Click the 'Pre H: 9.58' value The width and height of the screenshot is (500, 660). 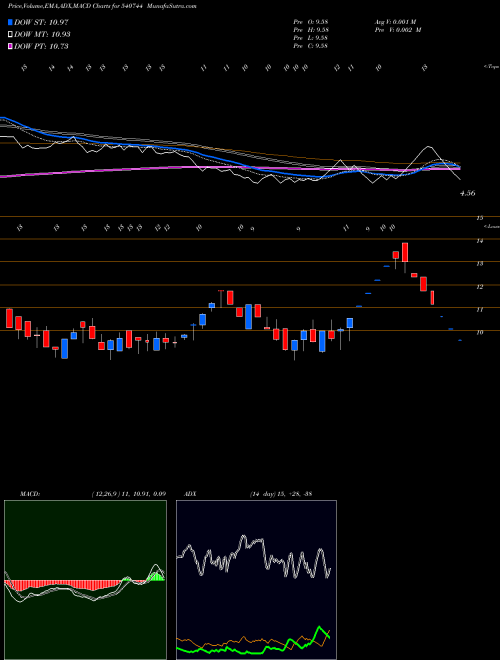311,30
